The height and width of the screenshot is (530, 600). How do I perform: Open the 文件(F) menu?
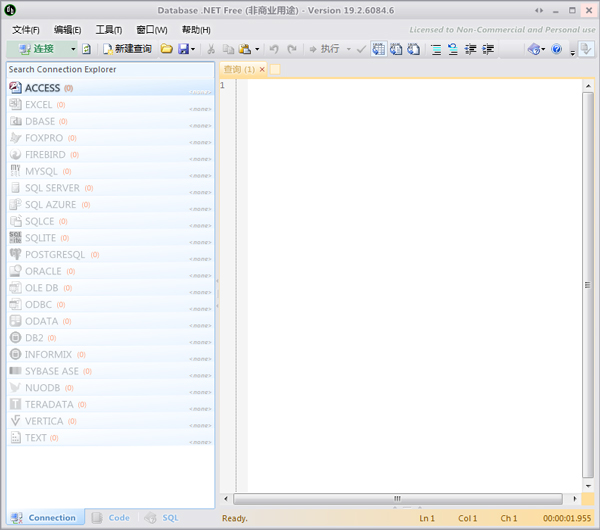click(x=26, y=30)
